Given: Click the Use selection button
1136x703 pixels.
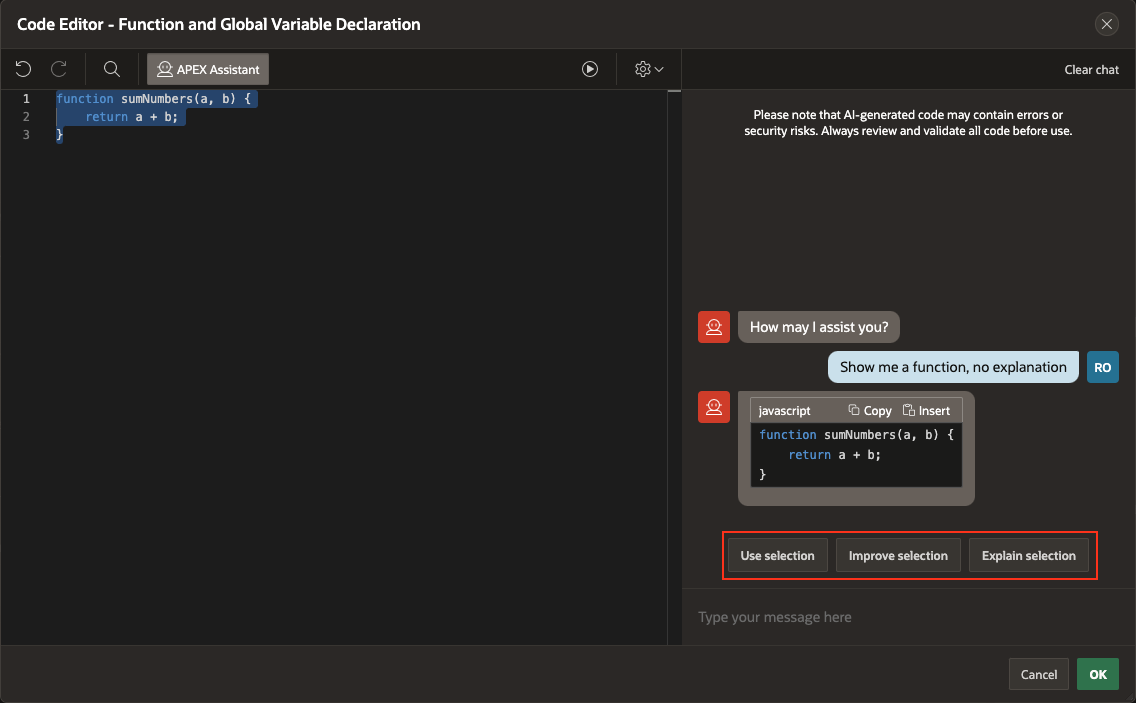Looking at the screenshot, I should [777, 555].
